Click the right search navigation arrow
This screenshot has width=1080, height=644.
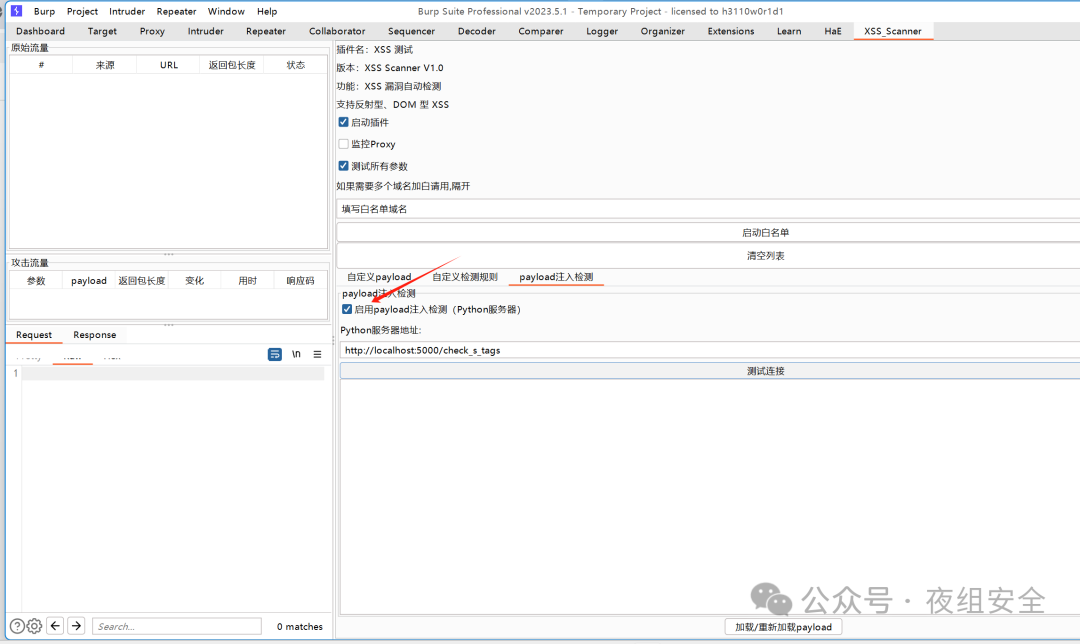click(x=75, y=625)
